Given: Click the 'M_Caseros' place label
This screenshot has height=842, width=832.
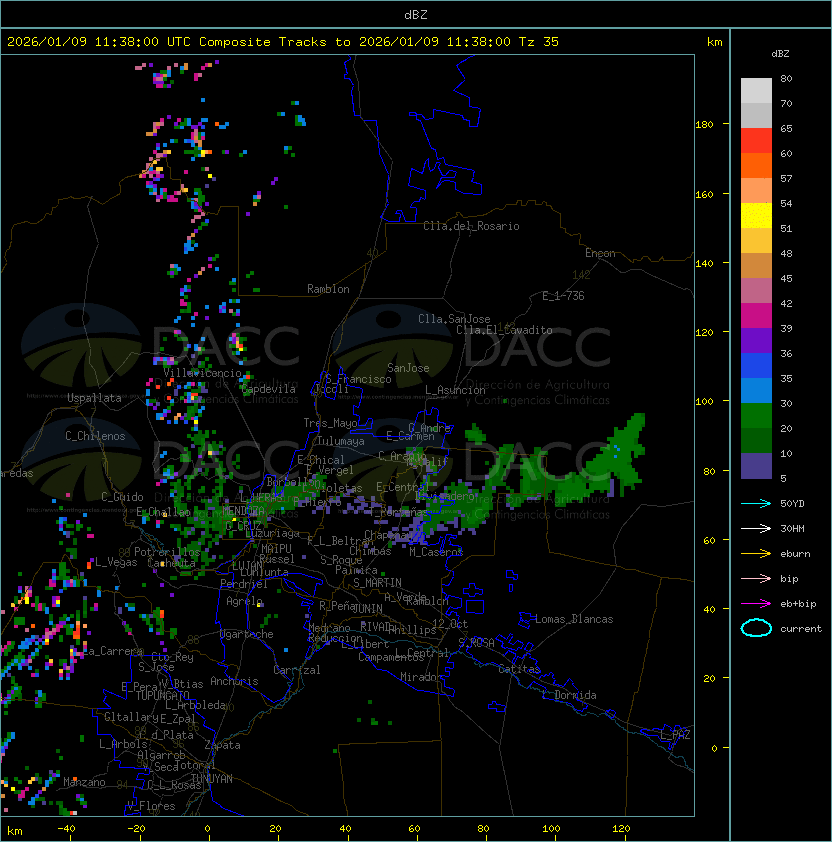Looking at the screenshot, I should [x=436, y=552].
